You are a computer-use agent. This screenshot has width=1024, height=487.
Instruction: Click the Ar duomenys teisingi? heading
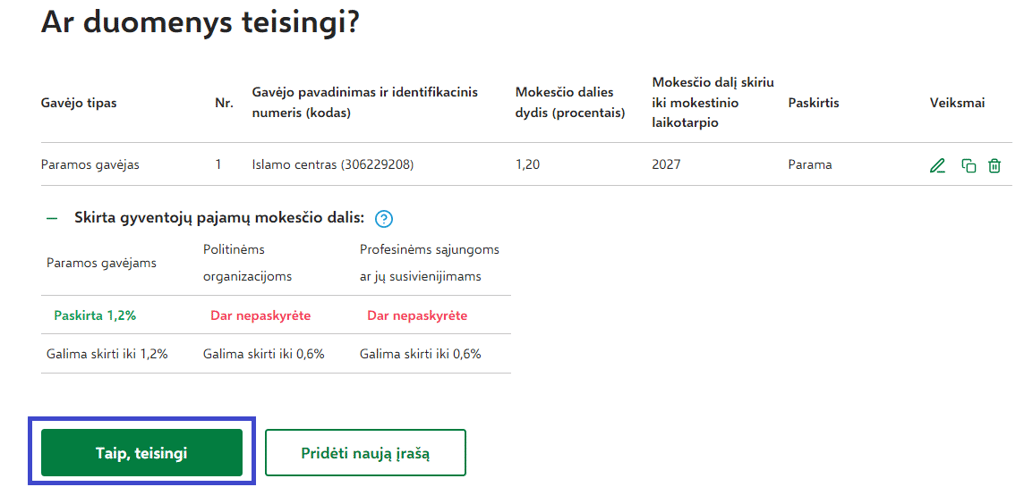[200, 23]
